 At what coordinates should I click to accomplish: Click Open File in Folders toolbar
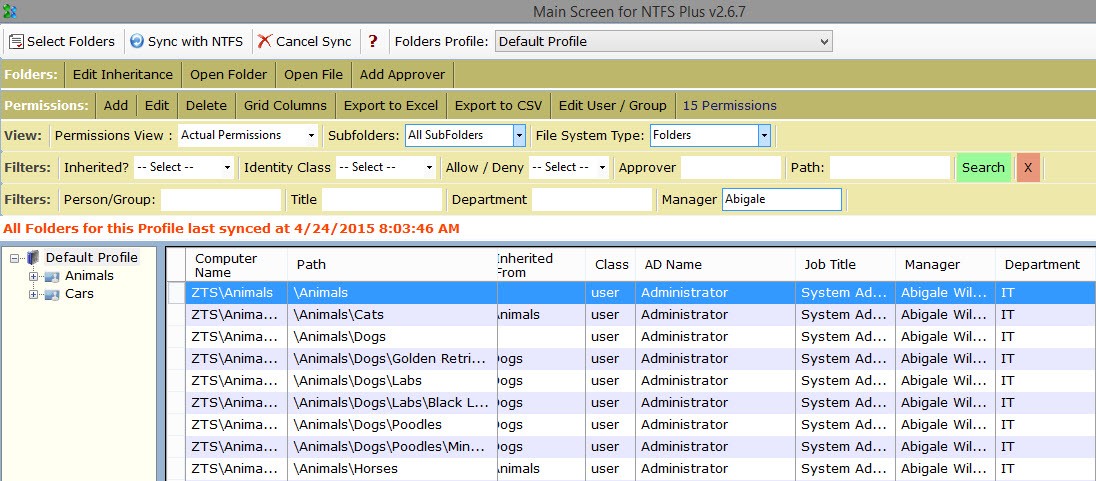313,74
